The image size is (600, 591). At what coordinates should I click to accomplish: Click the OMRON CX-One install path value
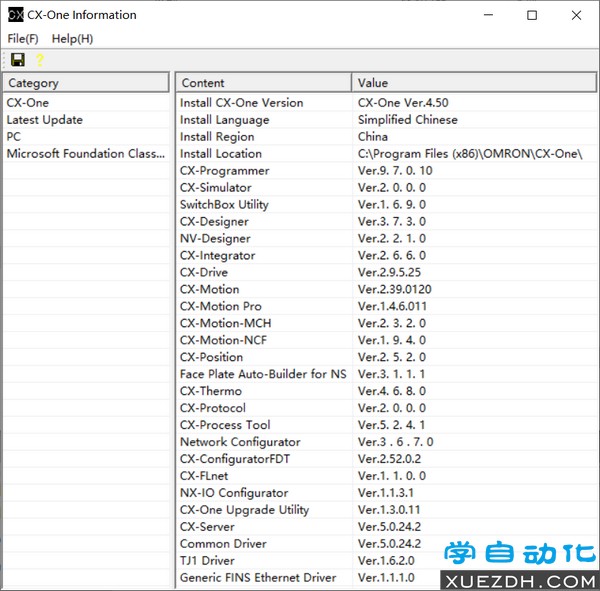pos(470,153)
